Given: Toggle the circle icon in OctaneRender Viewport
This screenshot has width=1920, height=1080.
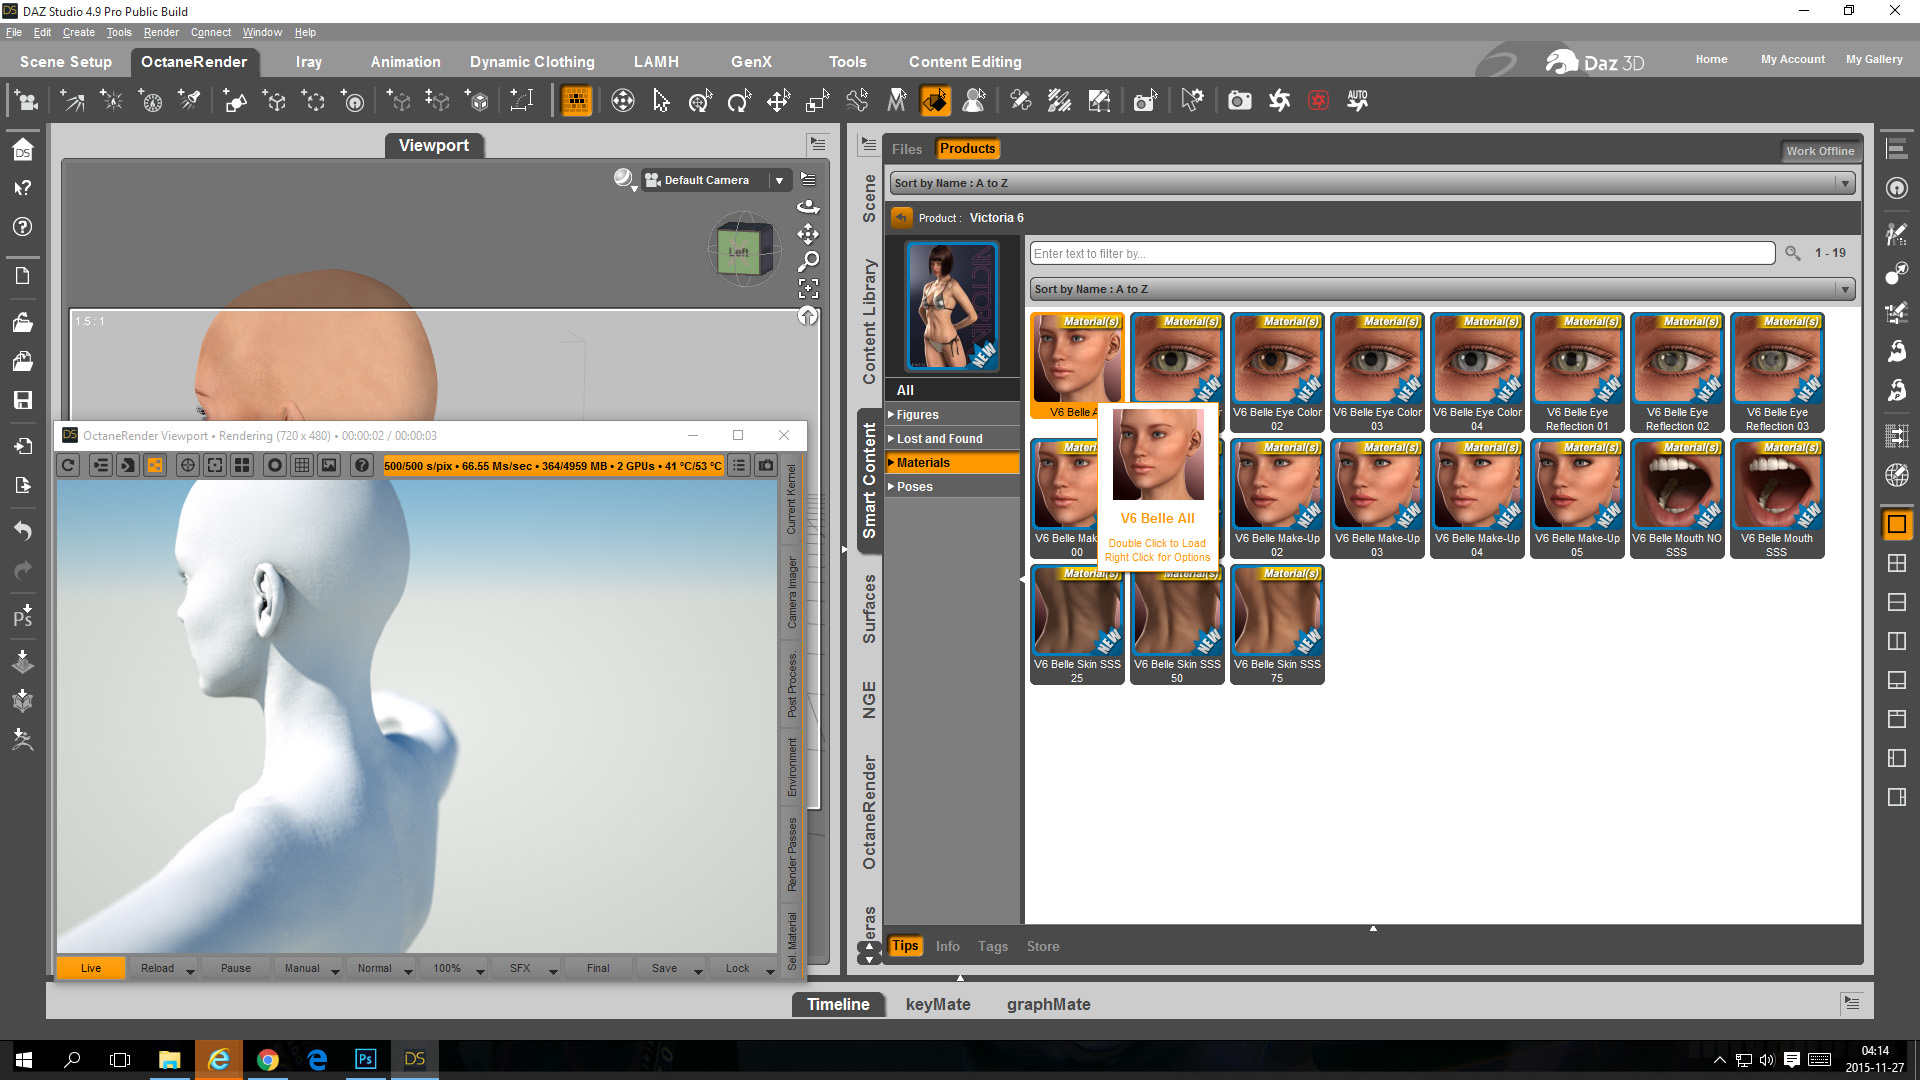Looking at the screenshot, I should pos(274,465).
